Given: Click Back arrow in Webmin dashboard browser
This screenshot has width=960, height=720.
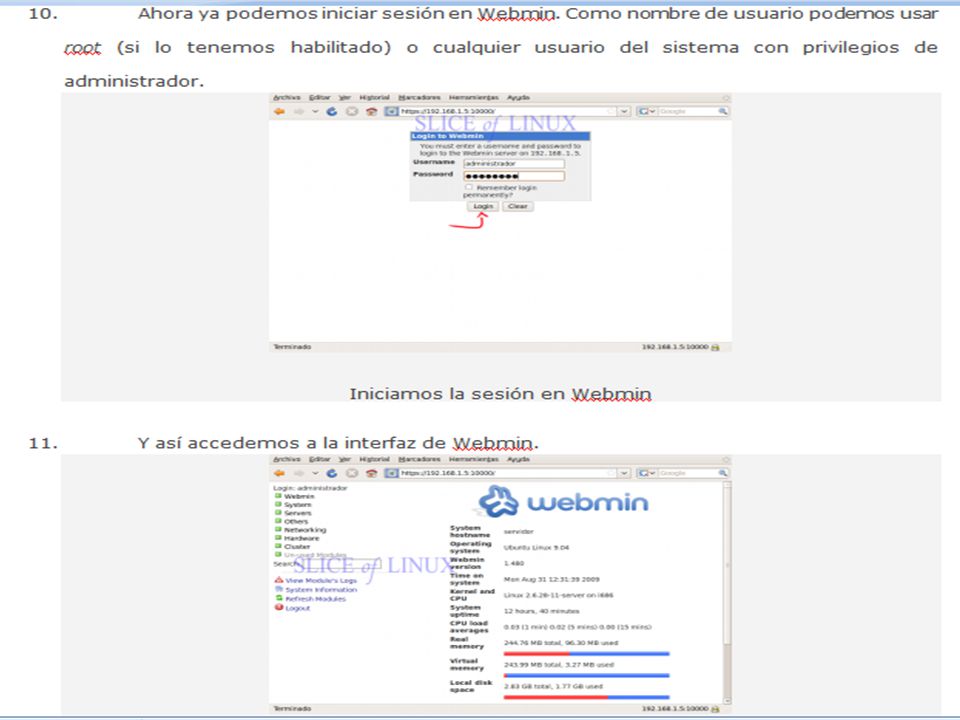Looking at the screenshot, I should tap(280, 473).
